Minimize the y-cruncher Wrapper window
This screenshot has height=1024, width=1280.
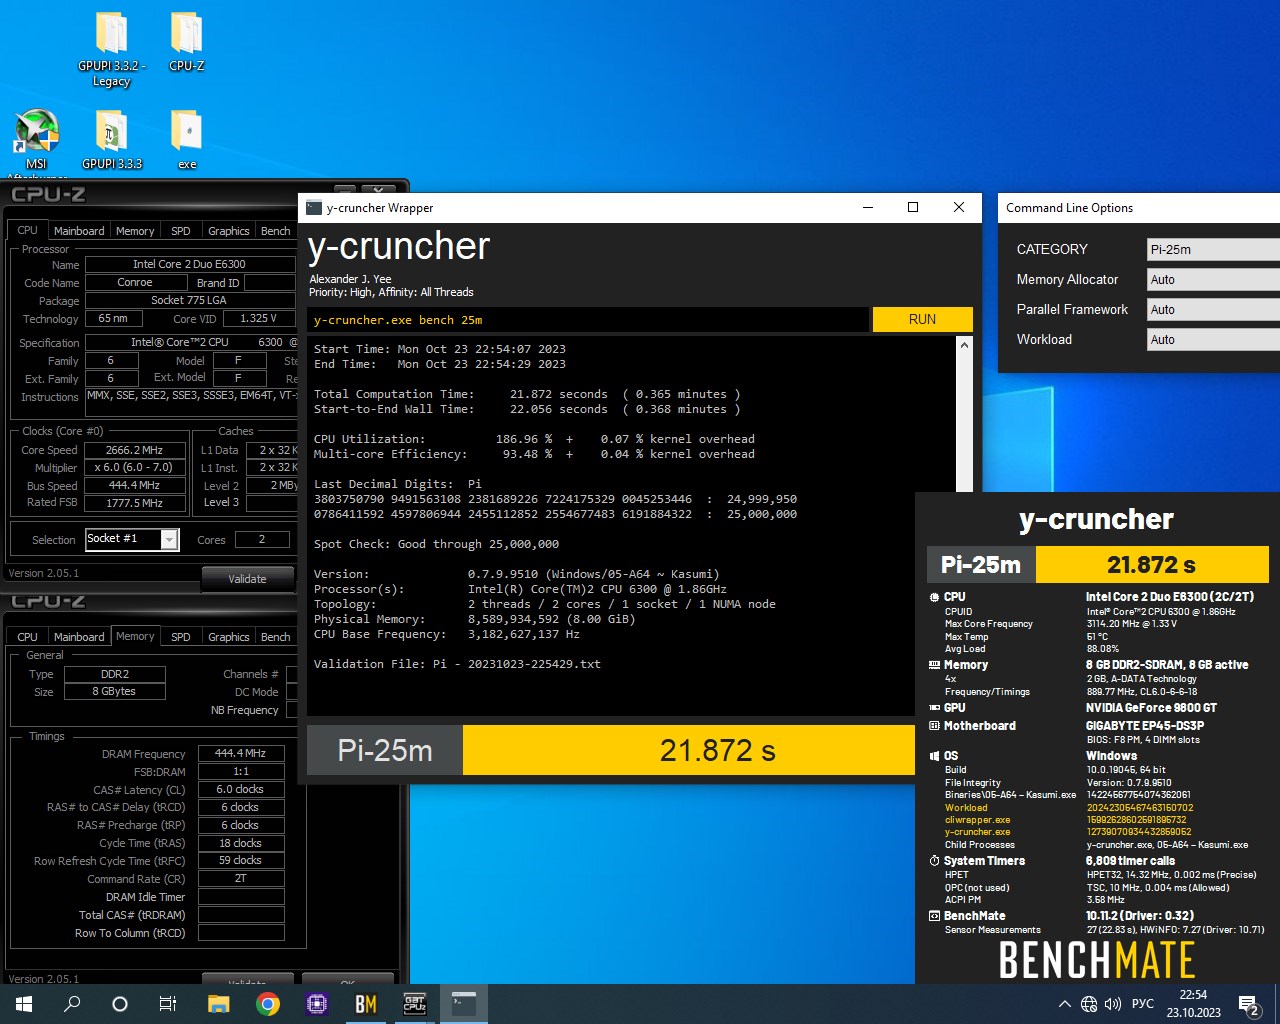[x=868, y=207]
